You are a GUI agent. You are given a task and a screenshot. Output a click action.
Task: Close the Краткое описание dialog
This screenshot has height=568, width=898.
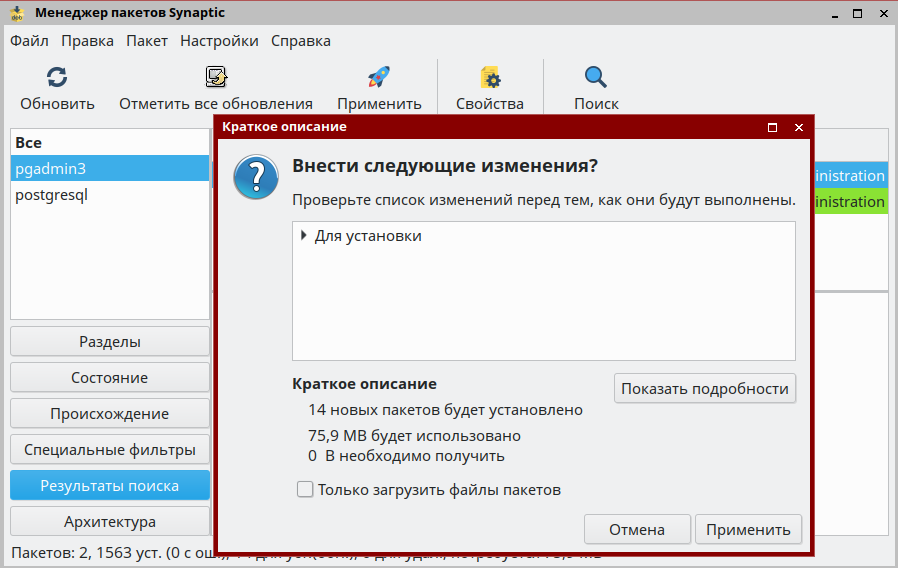point(799,127)
